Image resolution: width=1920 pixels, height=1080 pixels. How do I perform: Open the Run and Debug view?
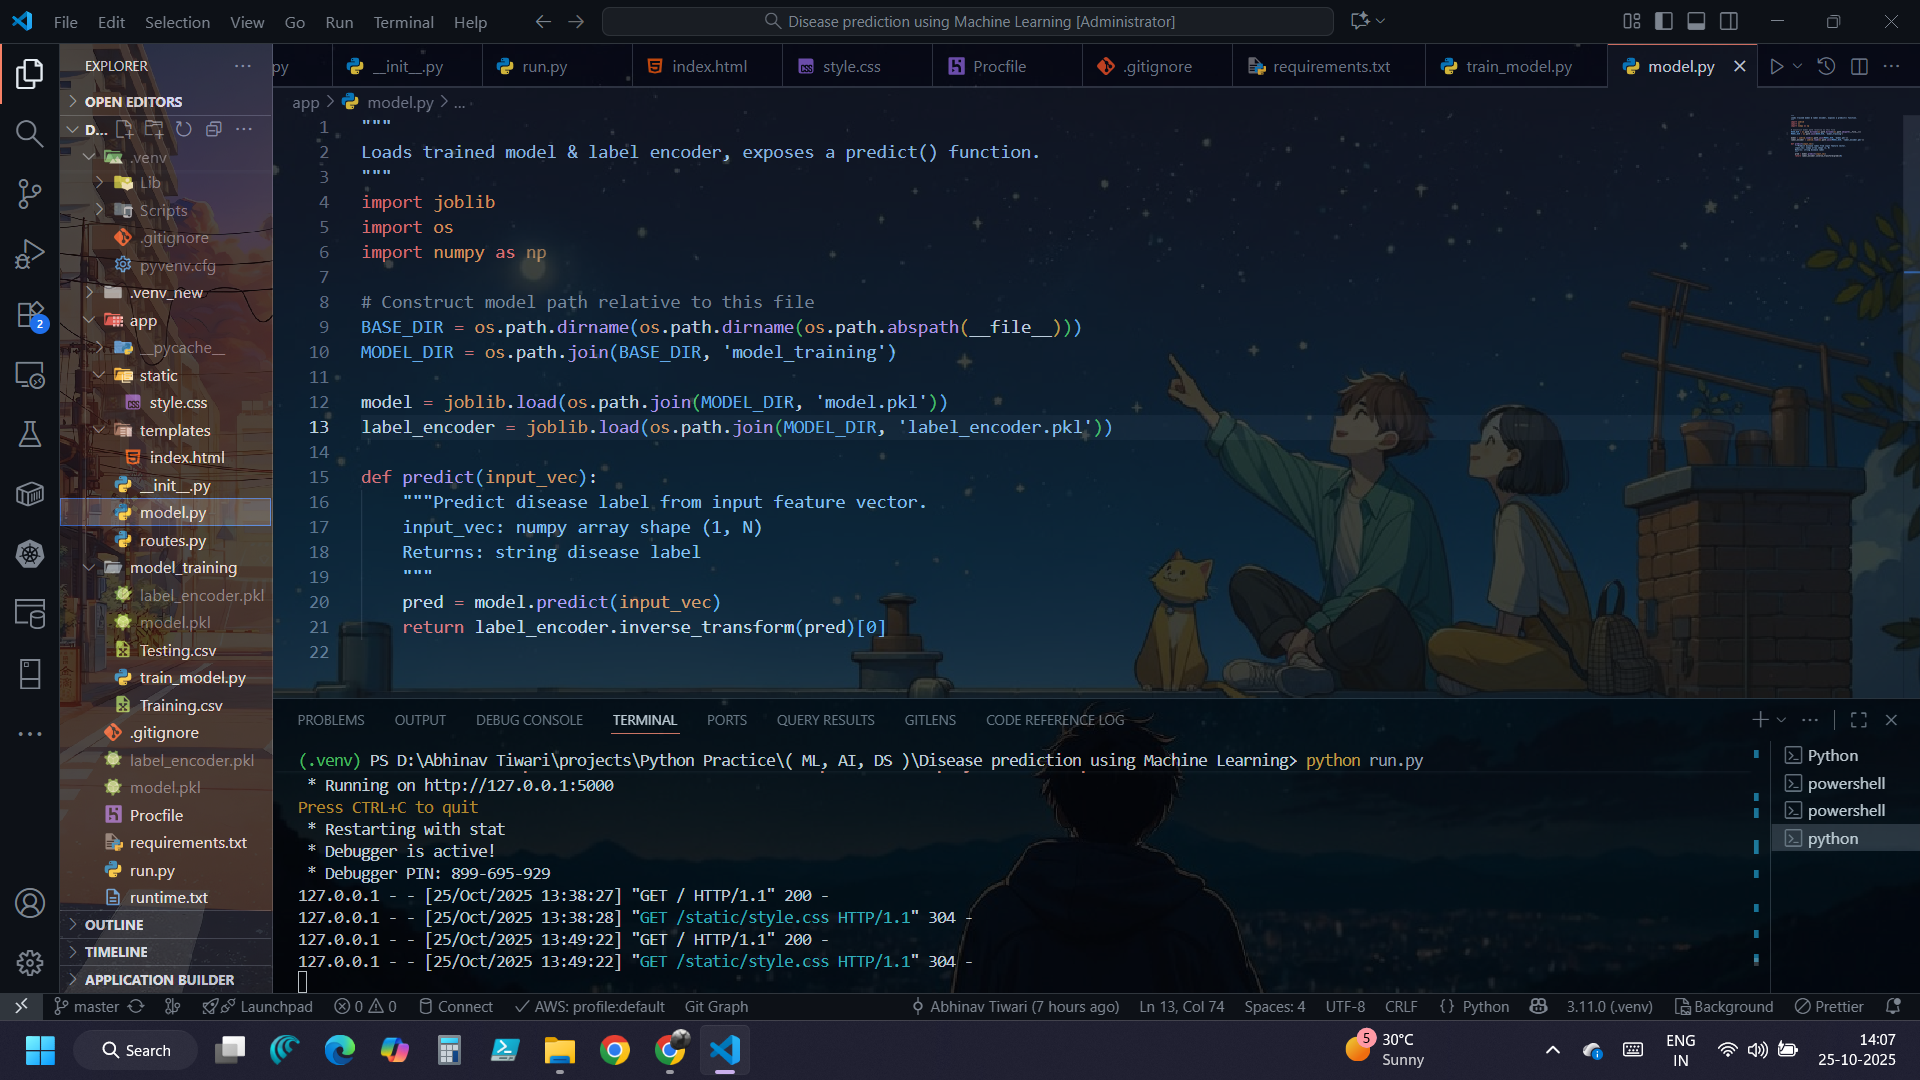click(x=29, y=254)
